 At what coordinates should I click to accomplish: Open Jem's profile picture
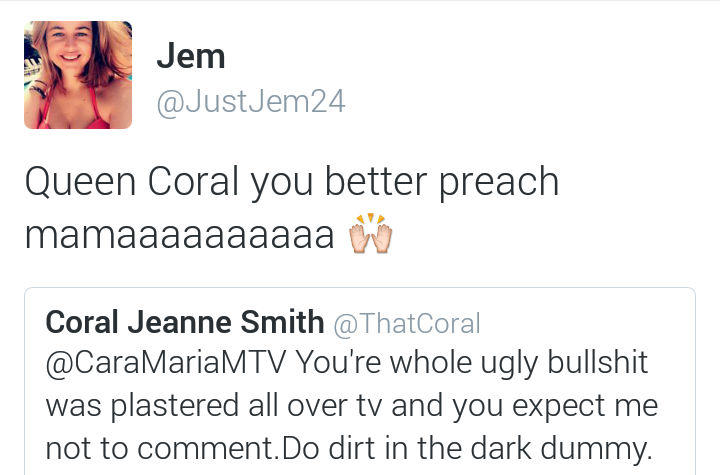coord(78,75)
